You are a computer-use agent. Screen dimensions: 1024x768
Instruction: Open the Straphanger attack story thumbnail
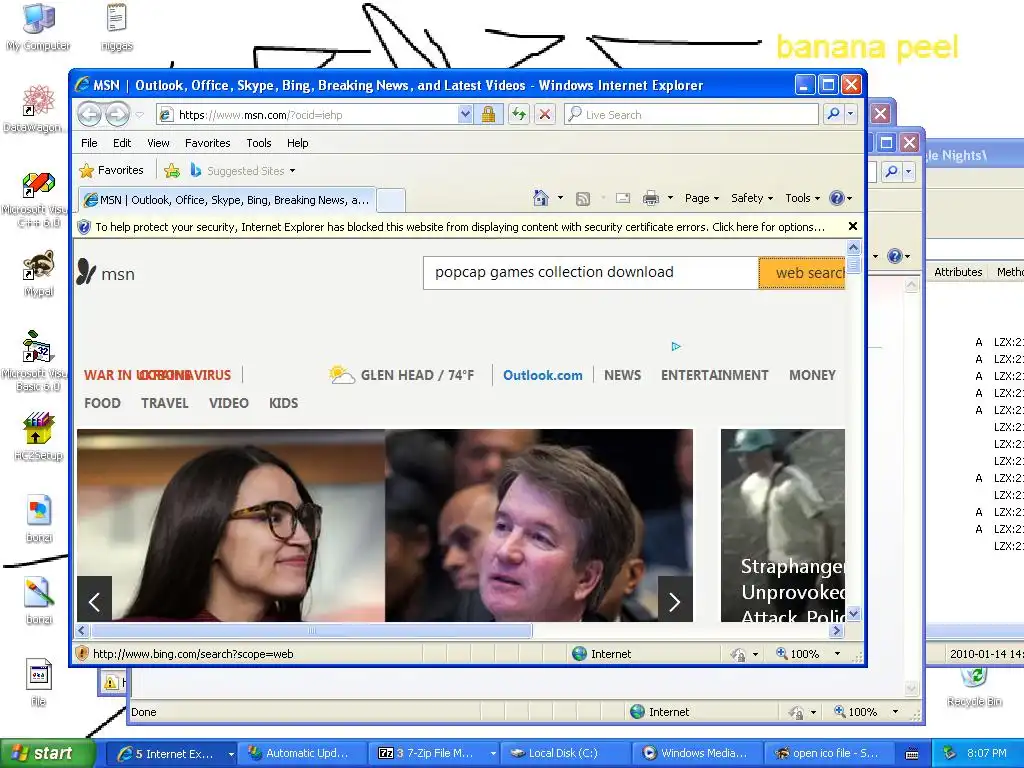(x=783, y=525)
